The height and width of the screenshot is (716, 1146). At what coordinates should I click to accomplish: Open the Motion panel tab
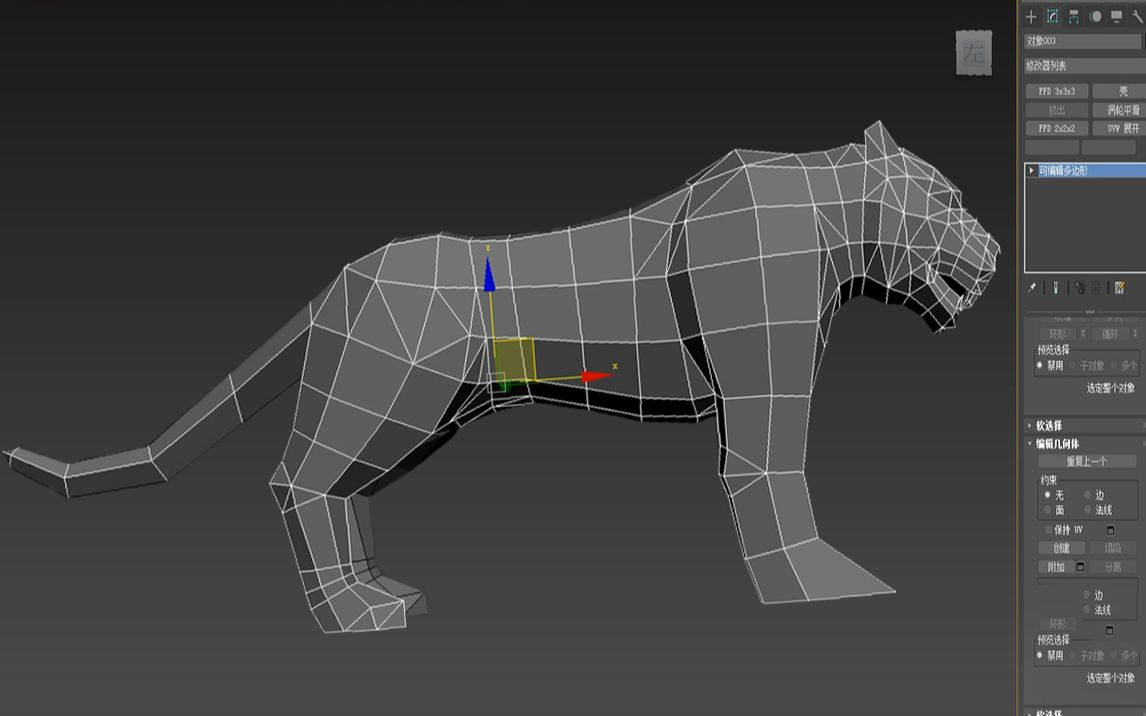[1095, 16]
